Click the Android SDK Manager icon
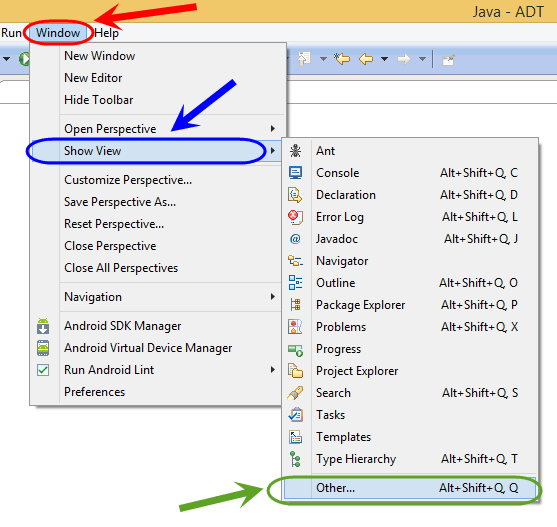 click(43, 326)
